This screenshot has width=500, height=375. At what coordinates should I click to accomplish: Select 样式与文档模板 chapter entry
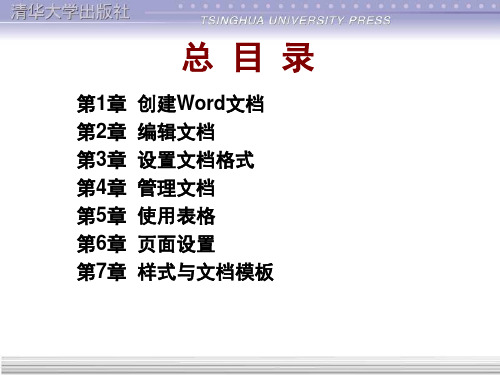205,272
